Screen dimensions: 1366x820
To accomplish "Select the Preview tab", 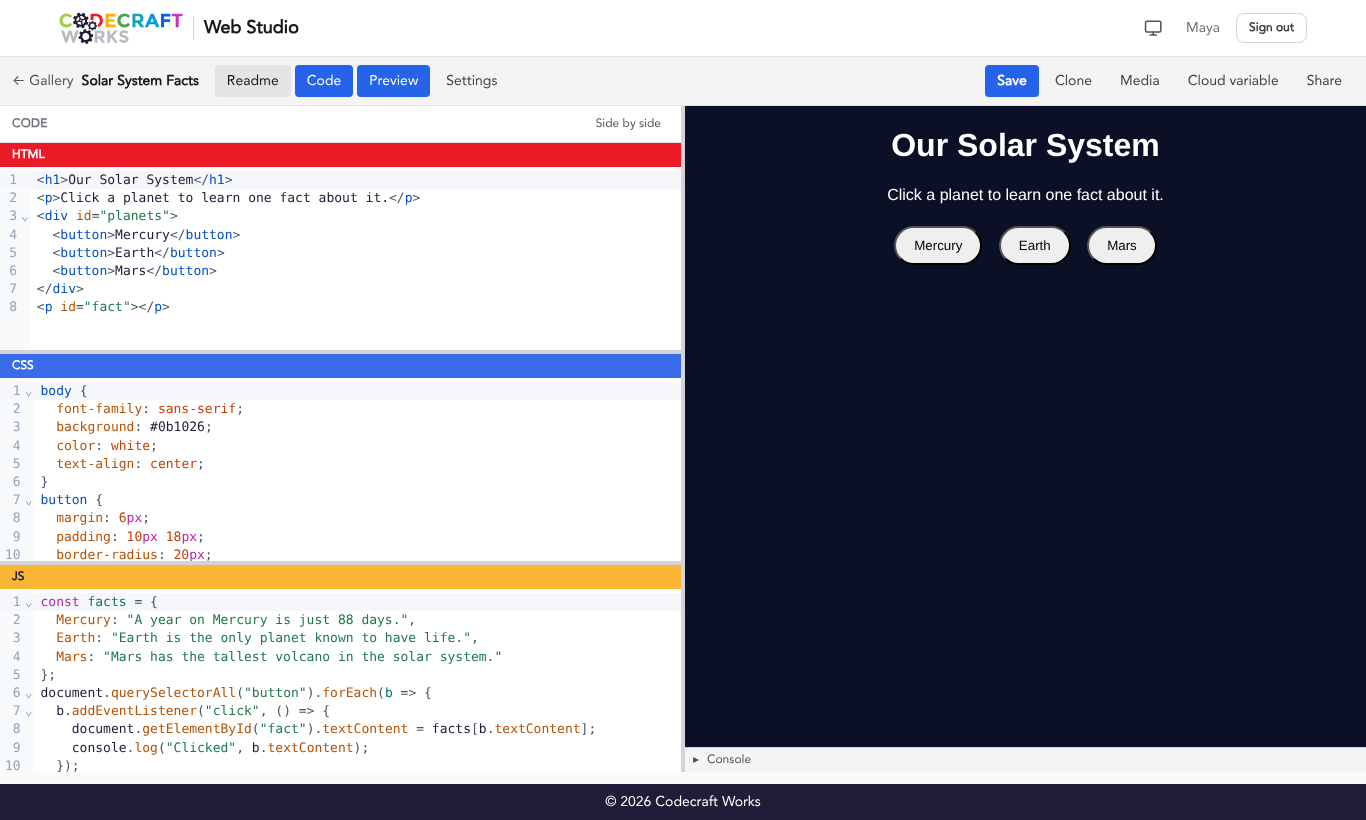I will pos(394,81).
